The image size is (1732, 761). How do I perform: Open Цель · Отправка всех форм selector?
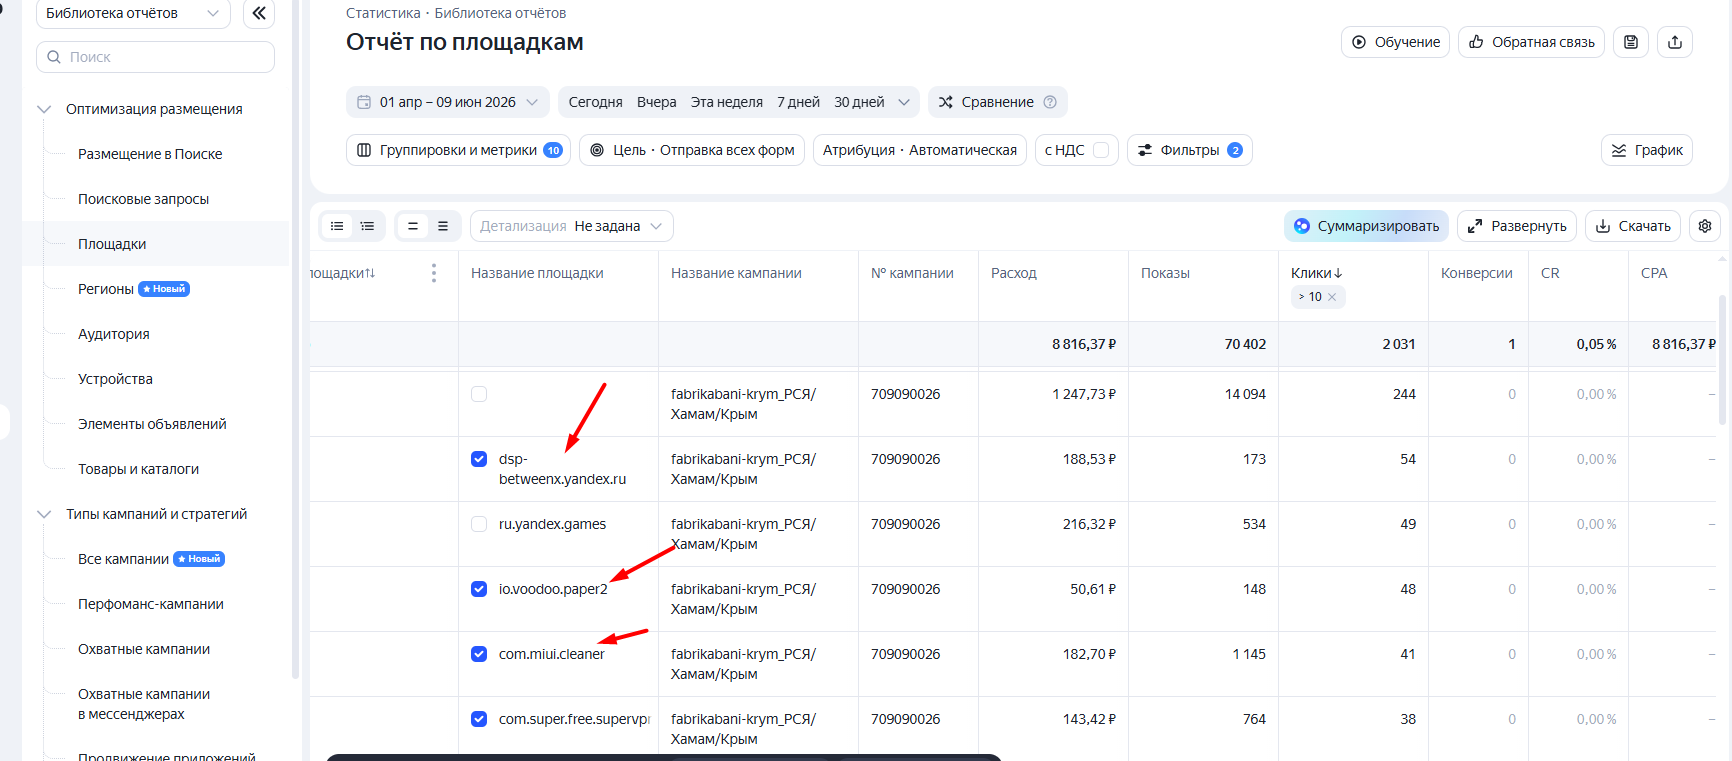tap(692, 150)
